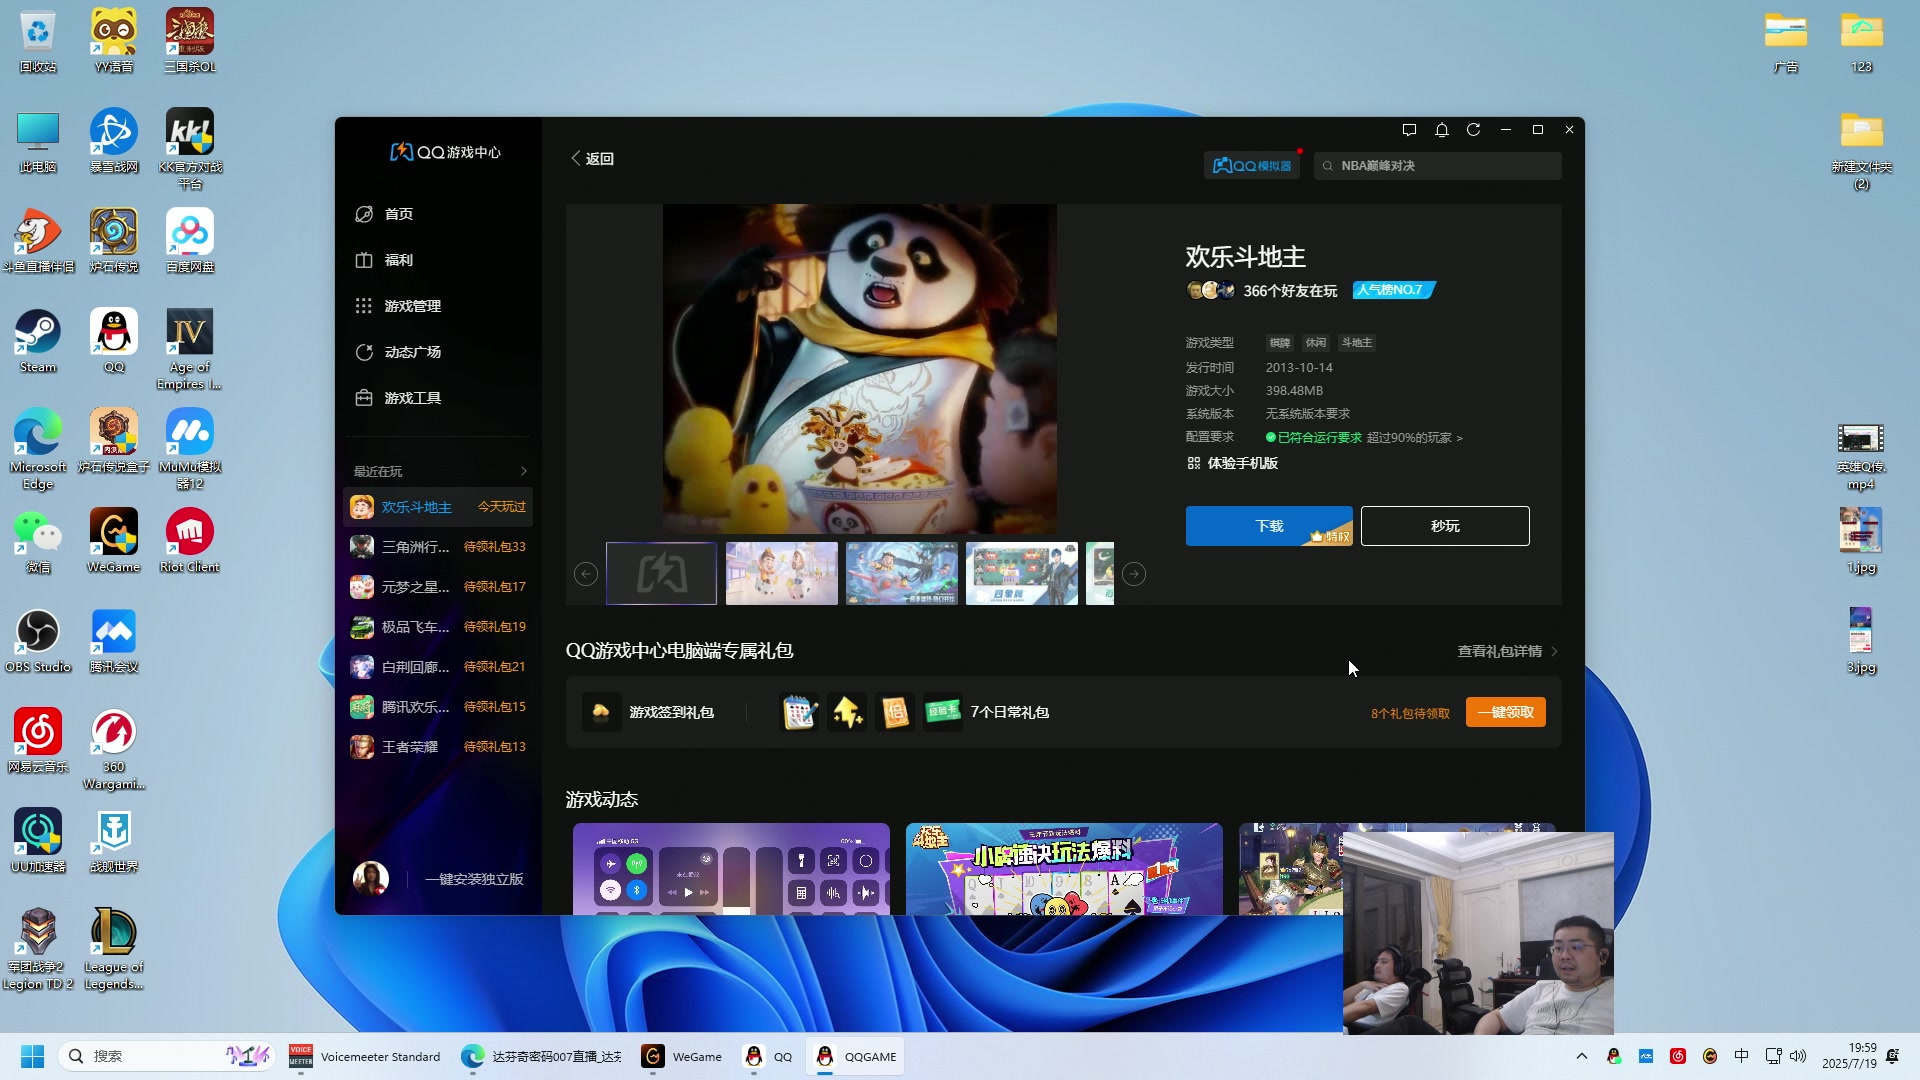Click the green card gift icon

(943, 712)
